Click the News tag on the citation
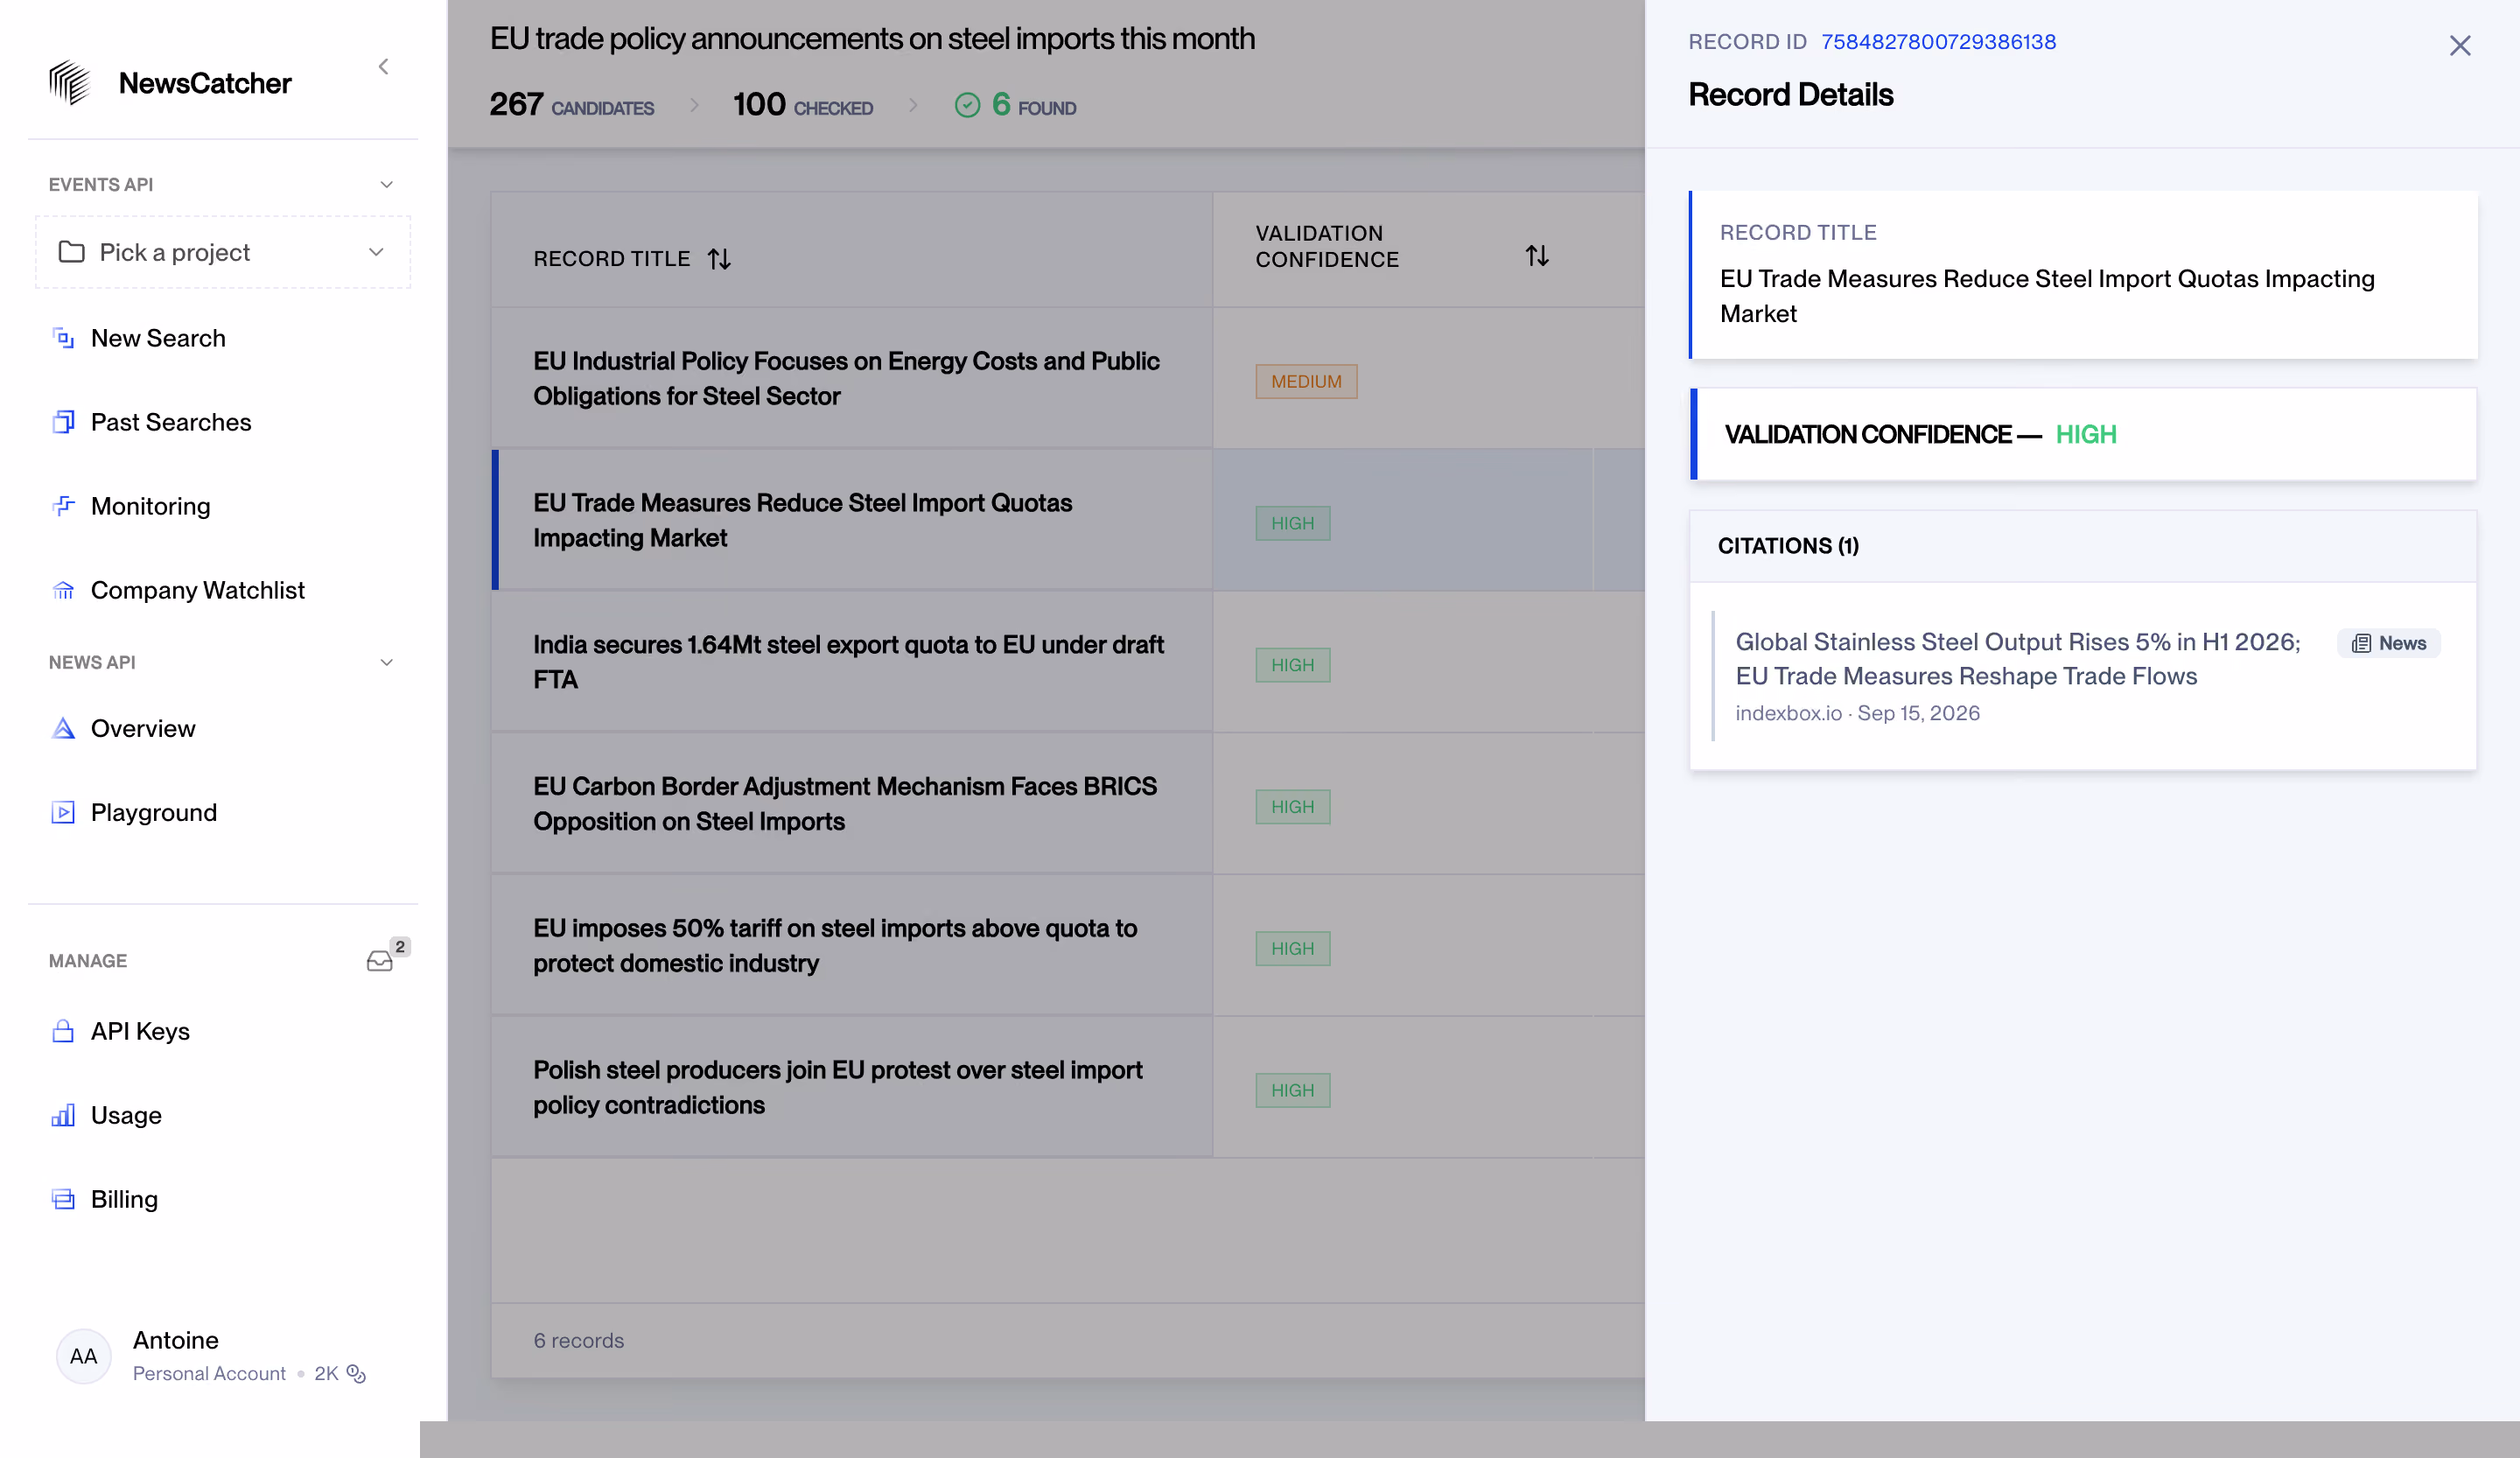The image size is (2520, 1458). pyautogui.click(x=2389, y=643)
